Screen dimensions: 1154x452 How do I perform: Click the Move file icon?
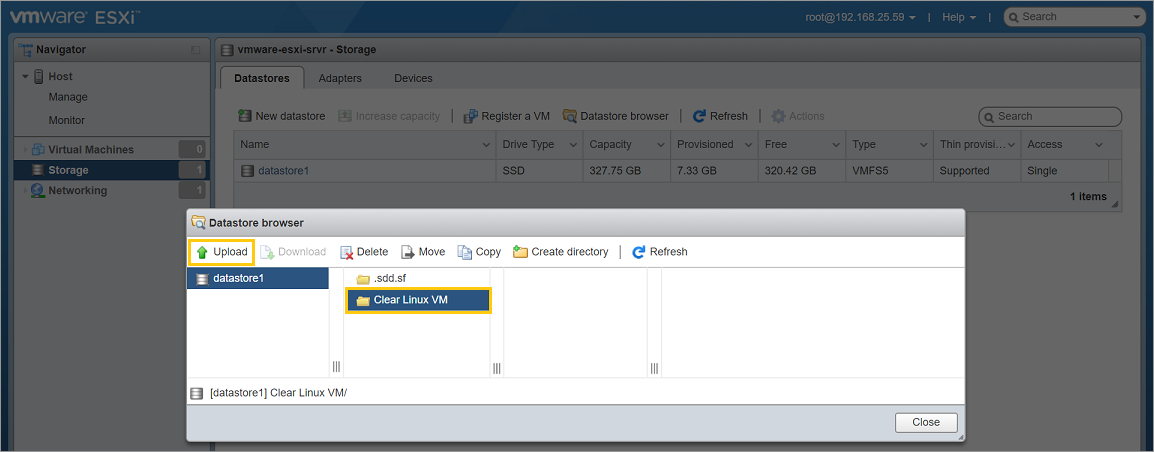(x=408, y=252)
